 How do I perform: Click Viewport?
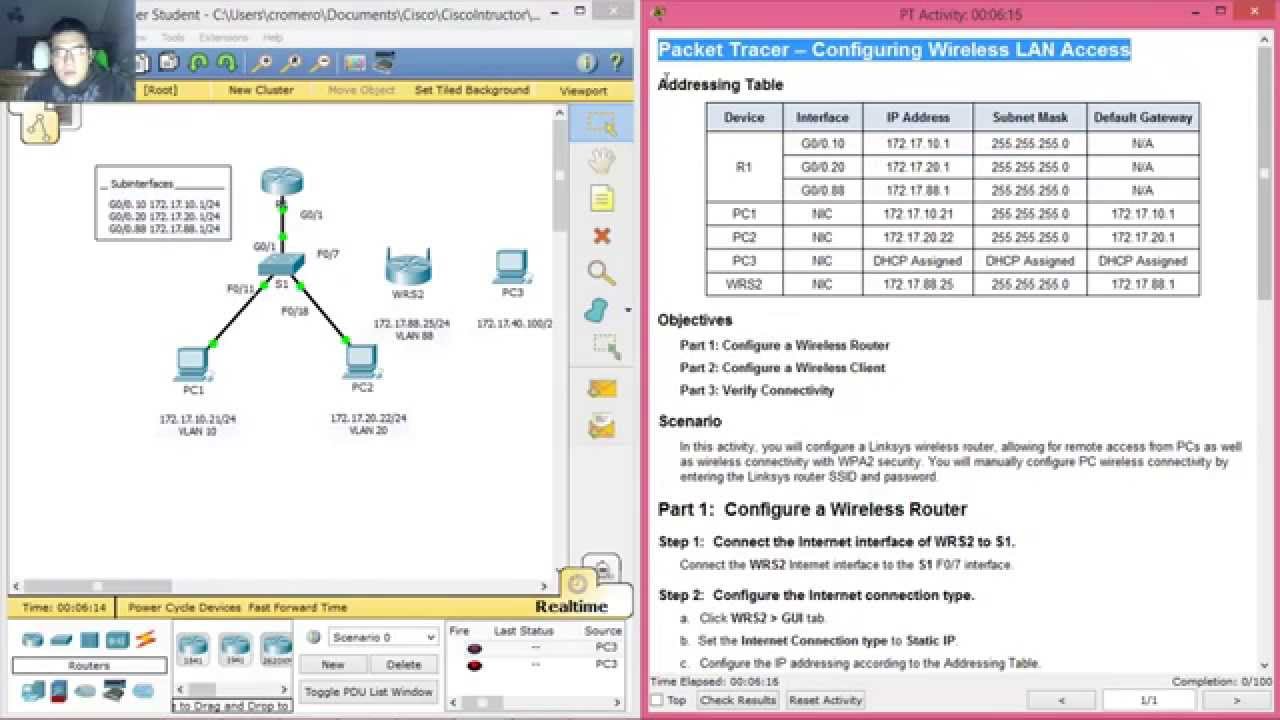point(583,90)
